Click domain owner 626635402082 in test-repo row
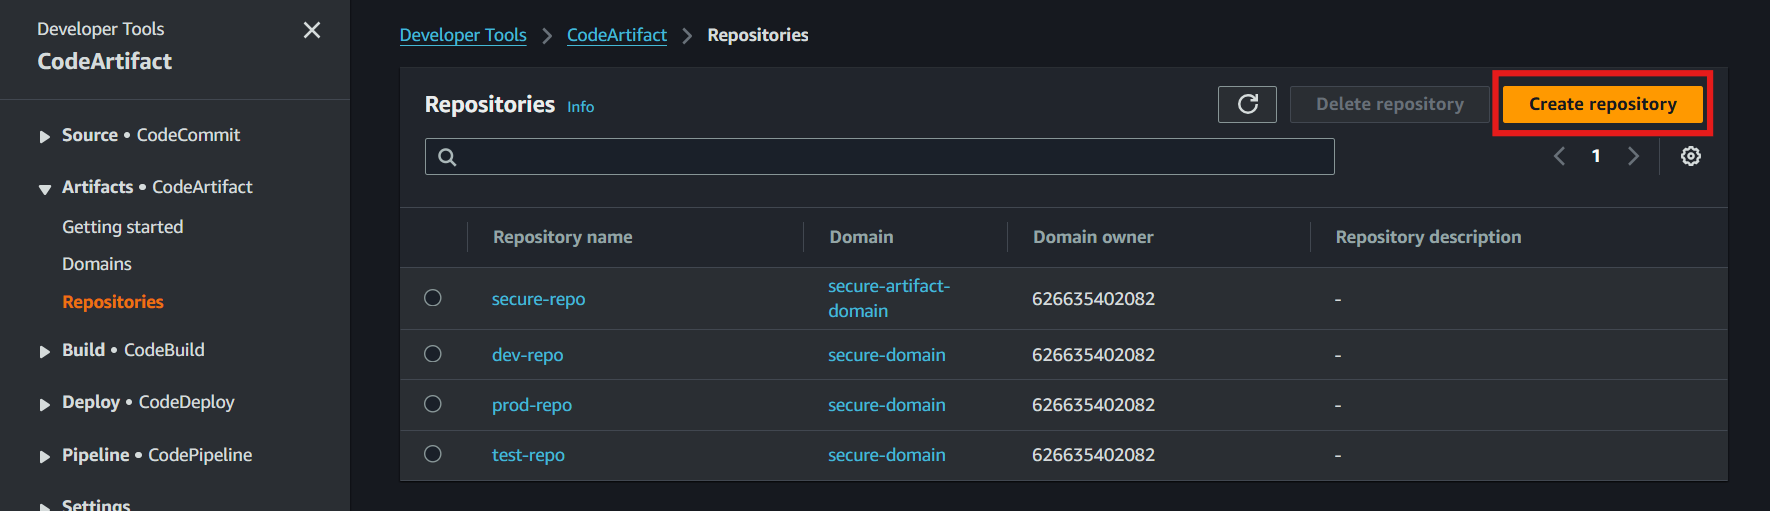This screenshot has width=1770, height=511. (1093, 455)
